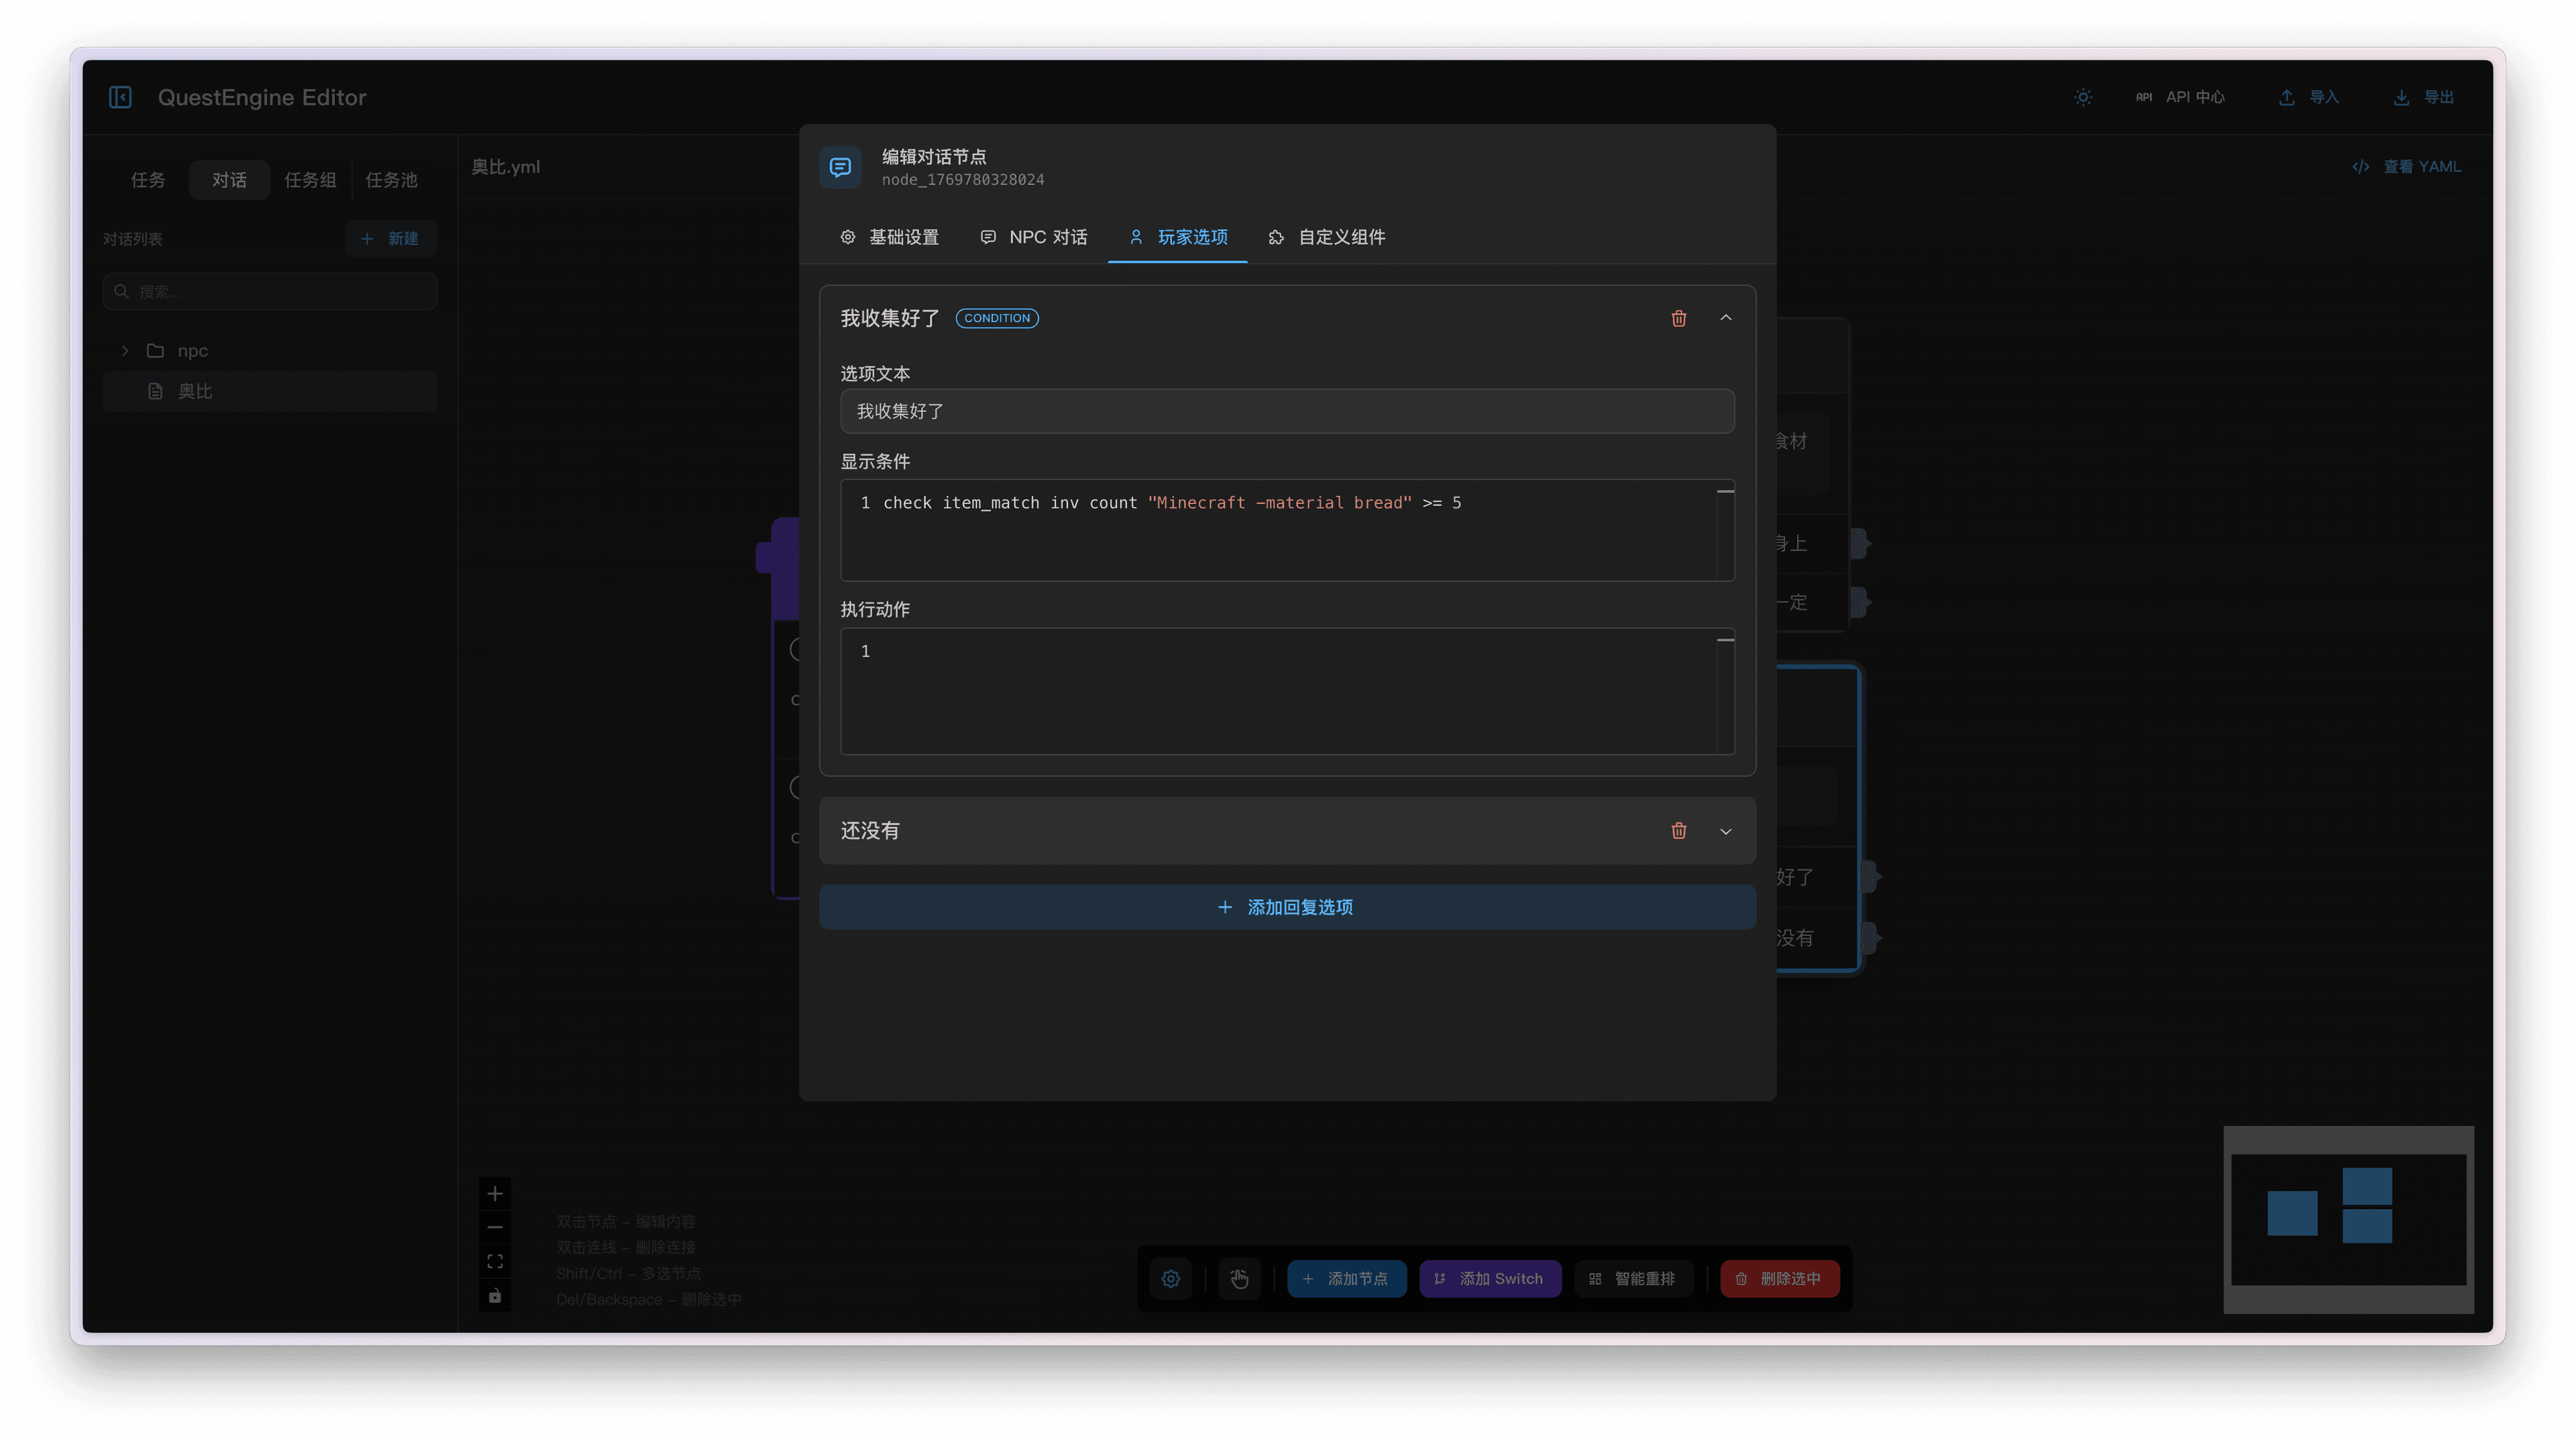The image size is (2576, 1438).
Task: Click the canvas settings gear icon
Action: (1170, 1278)
